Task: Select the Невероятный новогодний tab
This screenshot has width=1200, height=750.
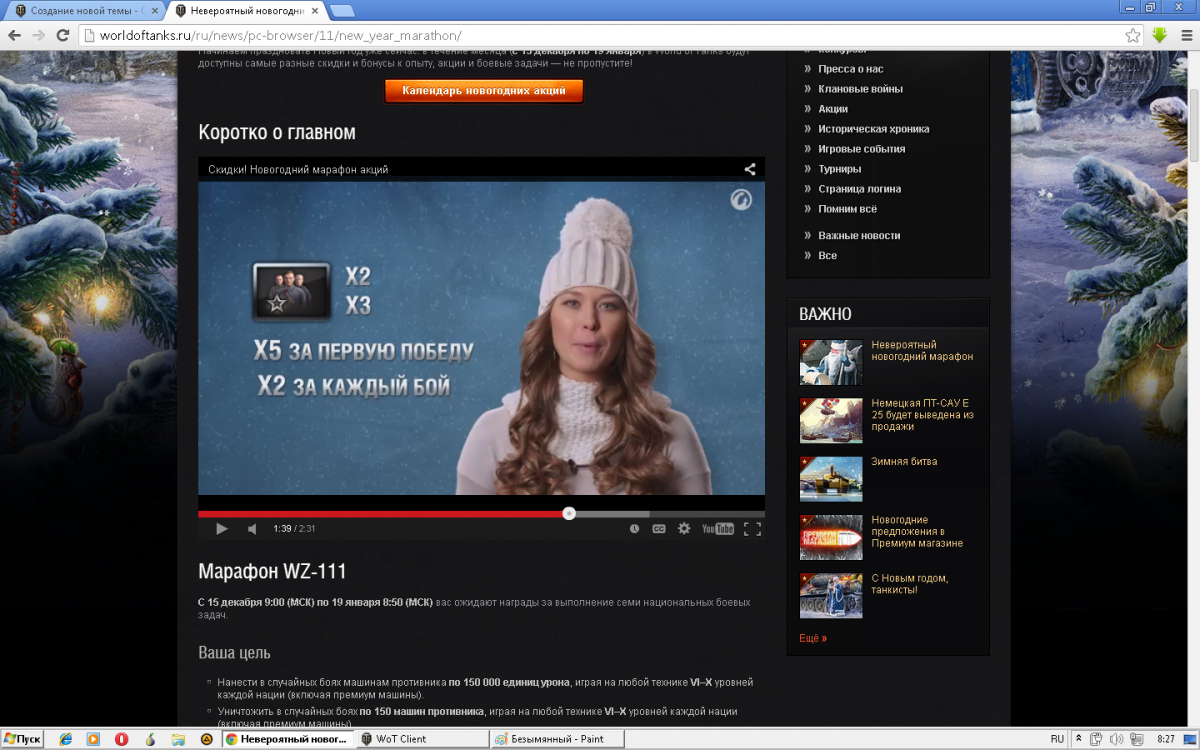Action: pos(245,10)
